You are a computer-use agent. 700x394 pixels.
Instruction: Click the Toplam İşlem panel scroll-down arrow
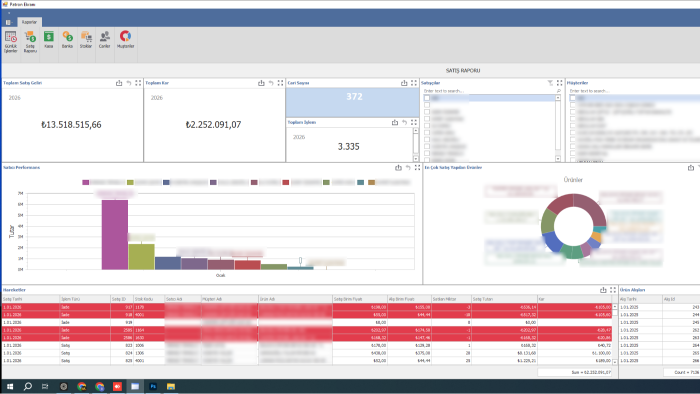(416, 159)
